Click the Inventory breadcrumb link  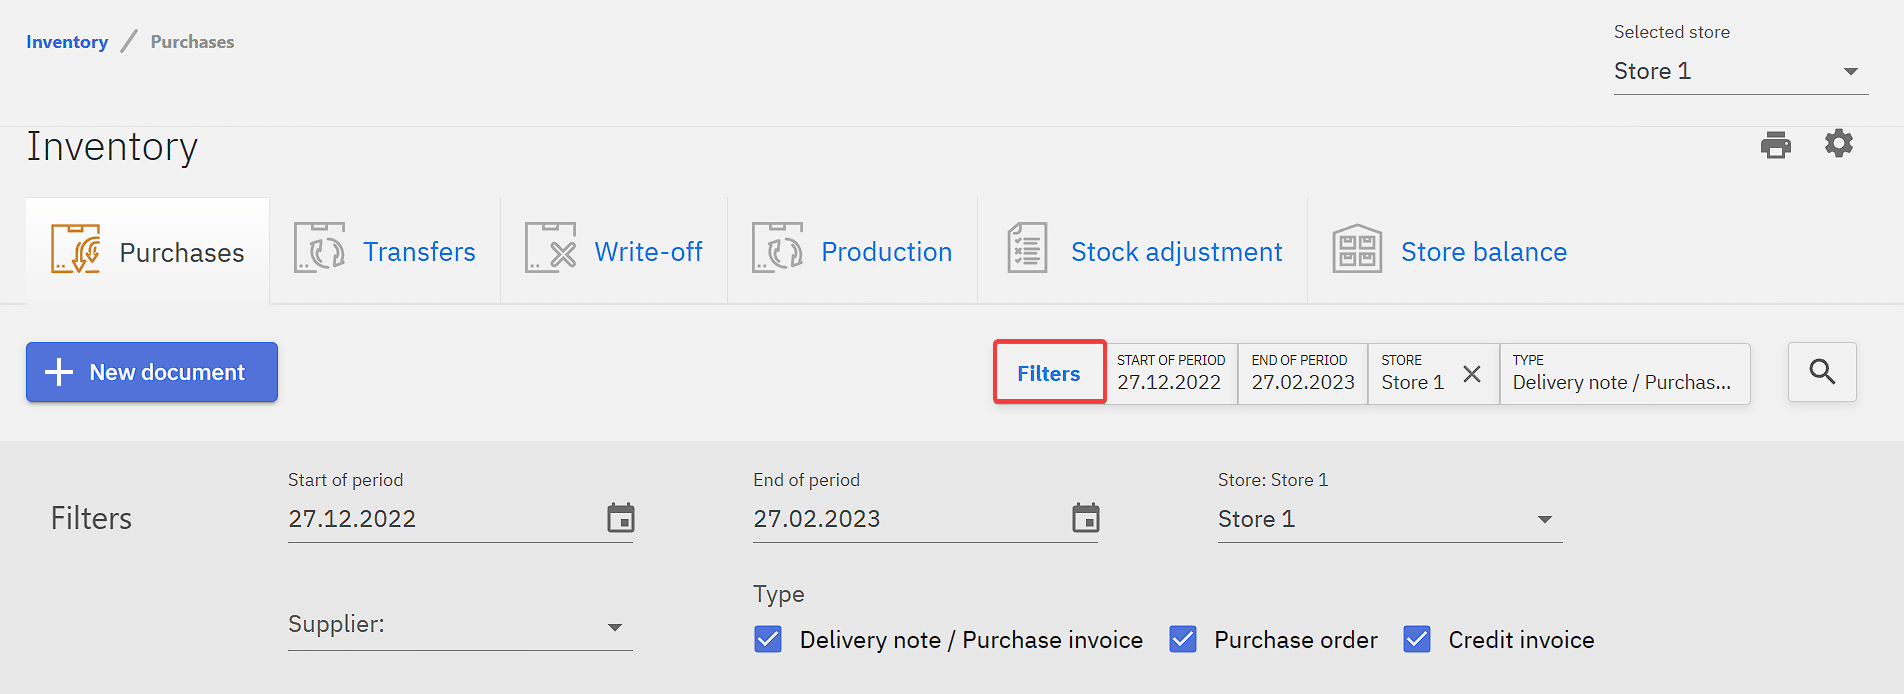(x=67, y=42)
